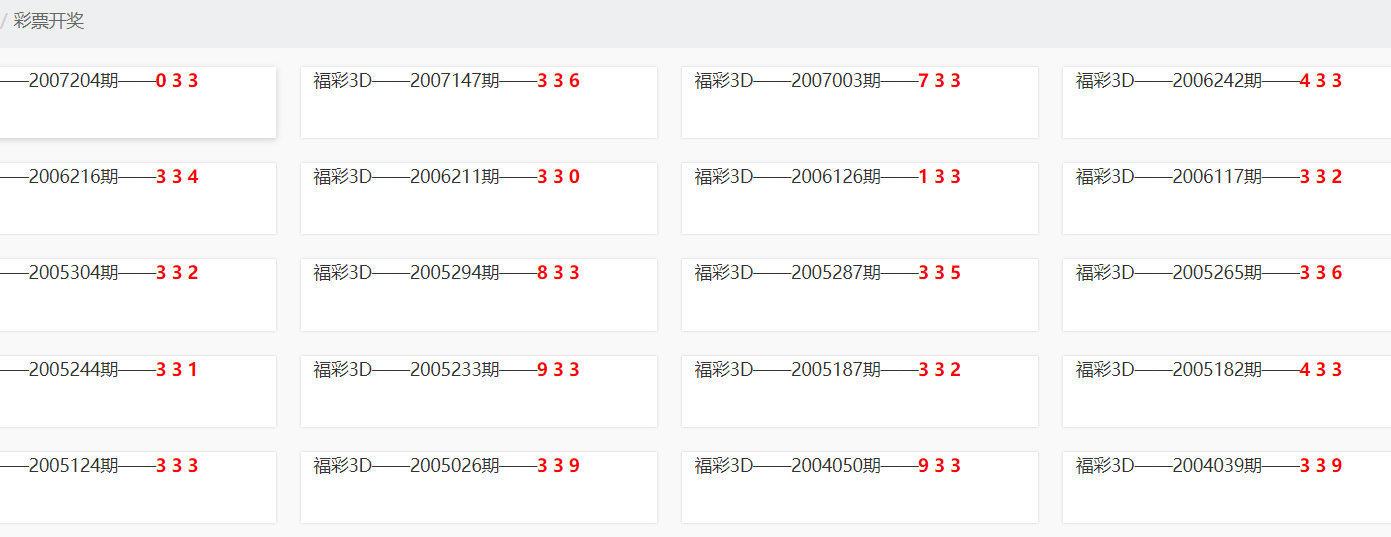The height and width of the screenshot is (537, 1391).
Task: Click winning numbers 3 3 2 of 2005304期
Action: [x=178, y=273]
